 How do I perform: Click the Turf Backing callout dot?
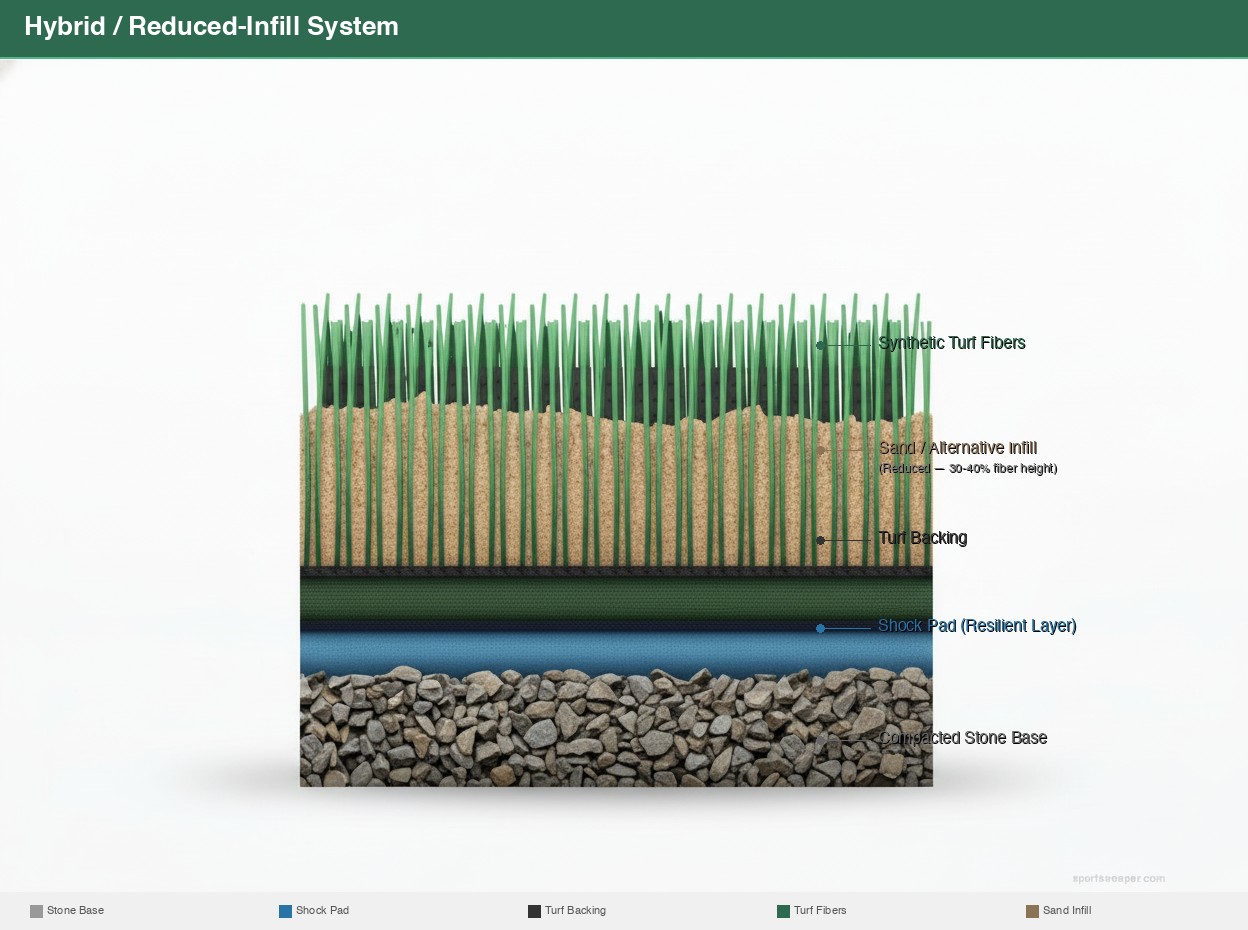point(820,540)
